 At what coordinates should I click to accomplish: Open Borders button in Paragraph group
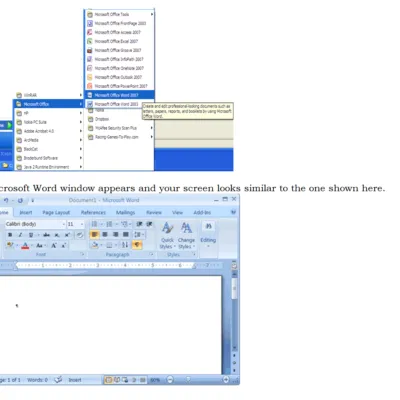point(109,245)
